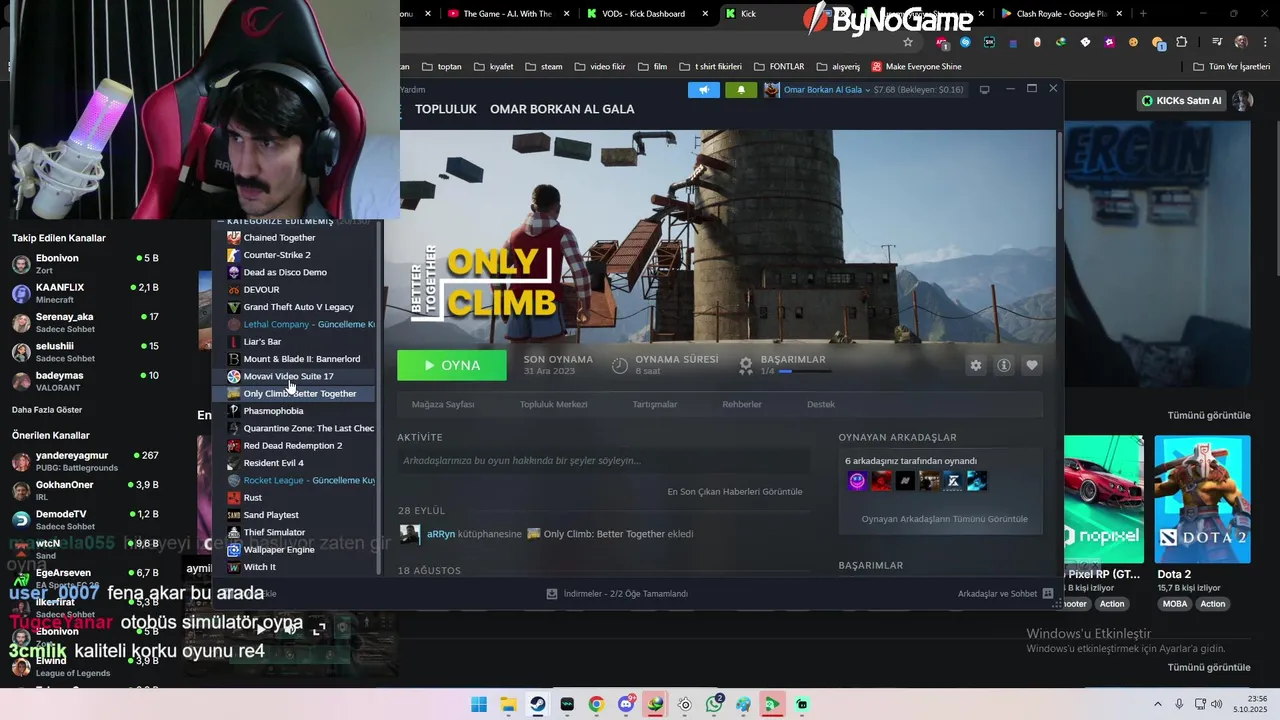
Task: Open the game settings gear in Steam
Action: 976,365
